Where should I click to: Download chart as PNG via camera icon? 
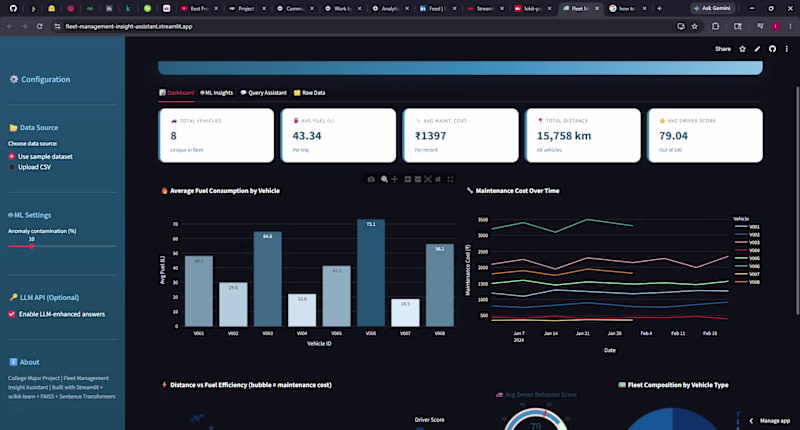[x=371, y=180]
